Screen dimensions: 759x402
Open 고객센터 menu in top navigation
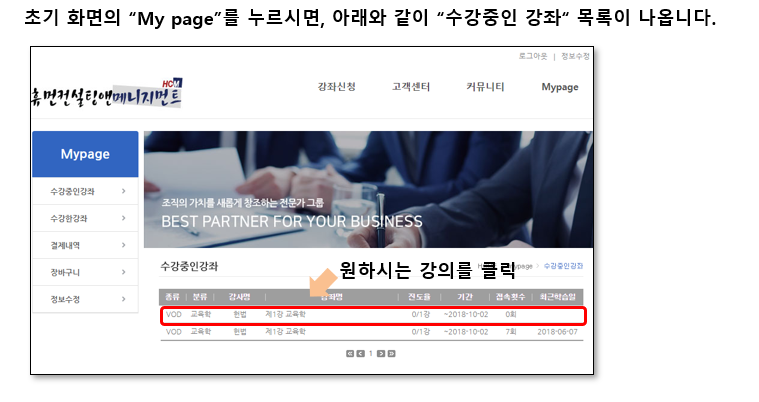coord(412,87)
